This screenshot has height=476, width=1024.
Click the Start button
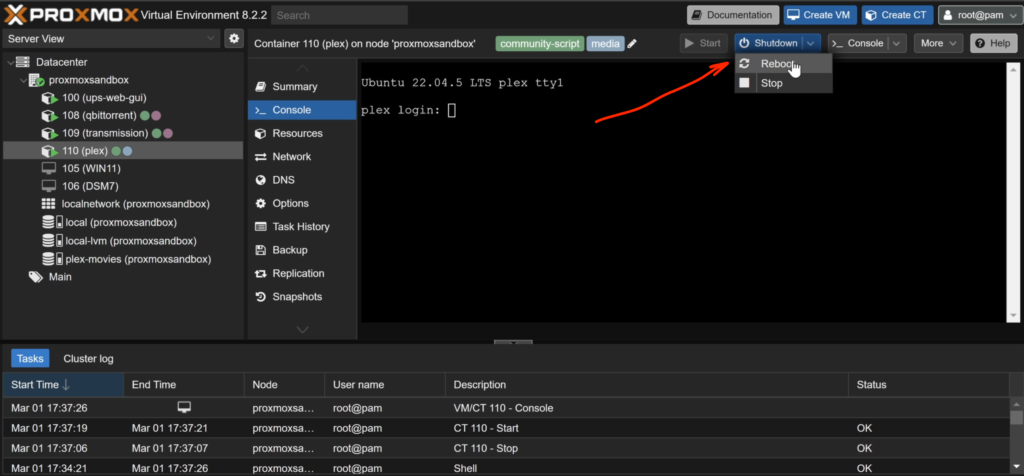[703, 43]
